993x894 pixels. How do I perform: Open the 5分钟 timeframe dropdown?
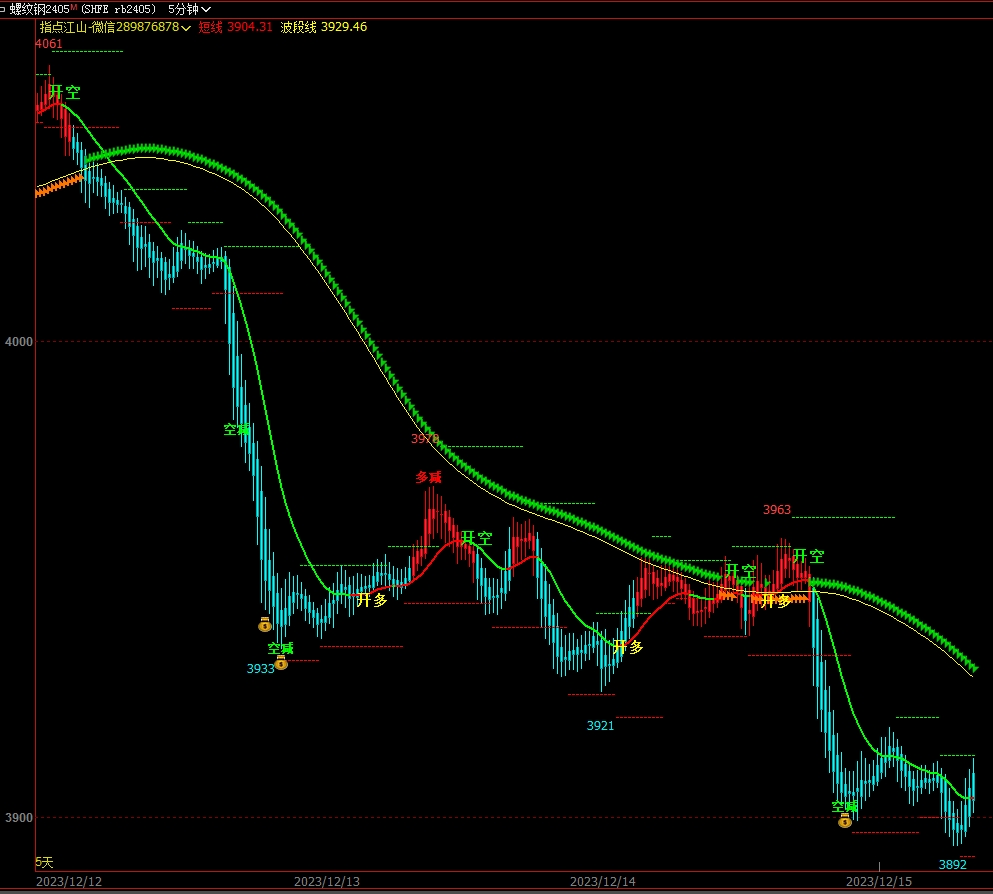189,9
